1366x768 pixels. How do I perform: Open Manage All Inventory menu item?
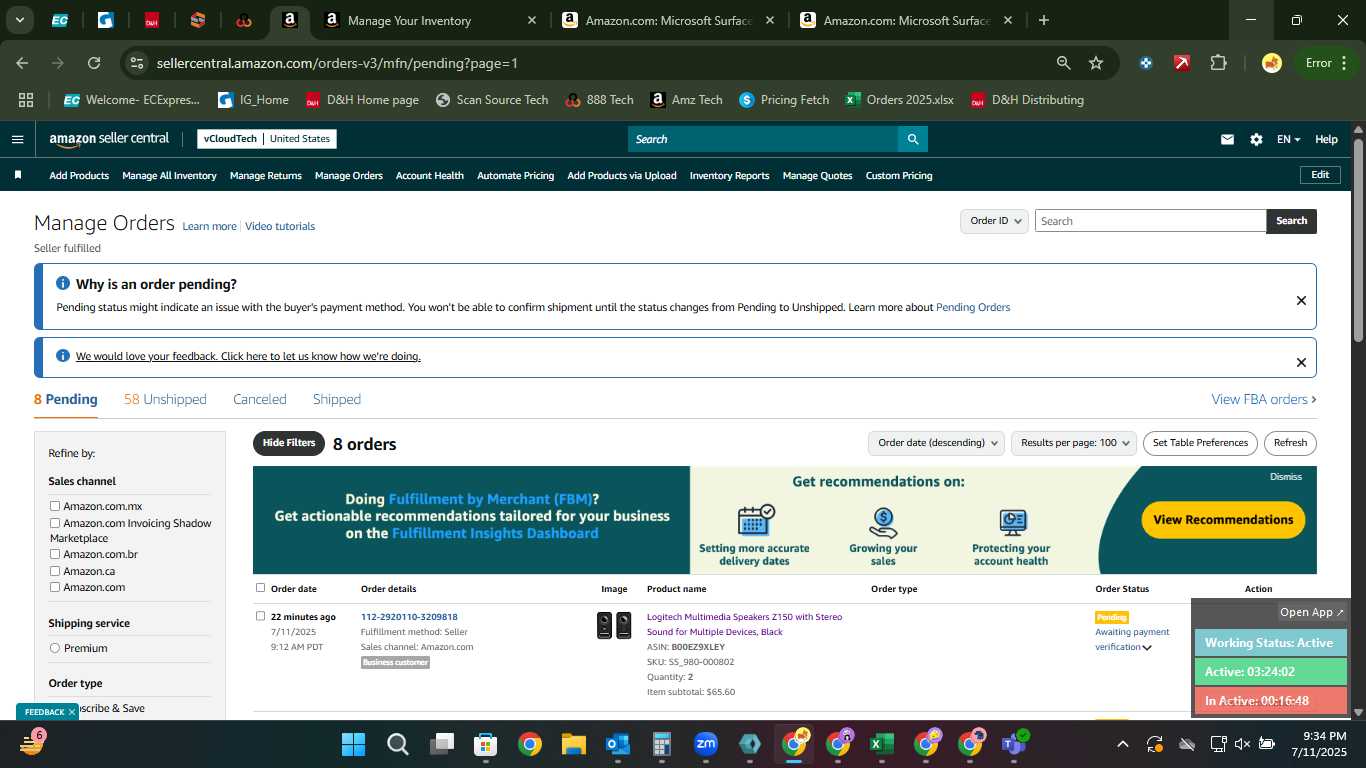pos(169,175)
